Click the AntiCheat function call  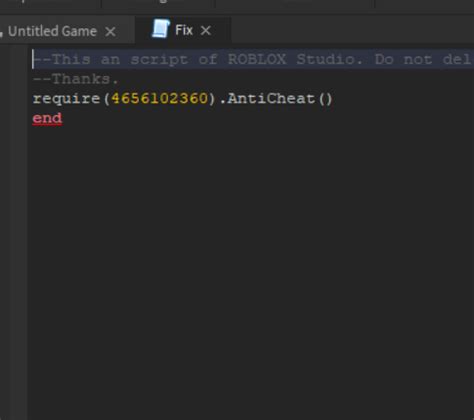pyautogui.click(x=280, y=98)
